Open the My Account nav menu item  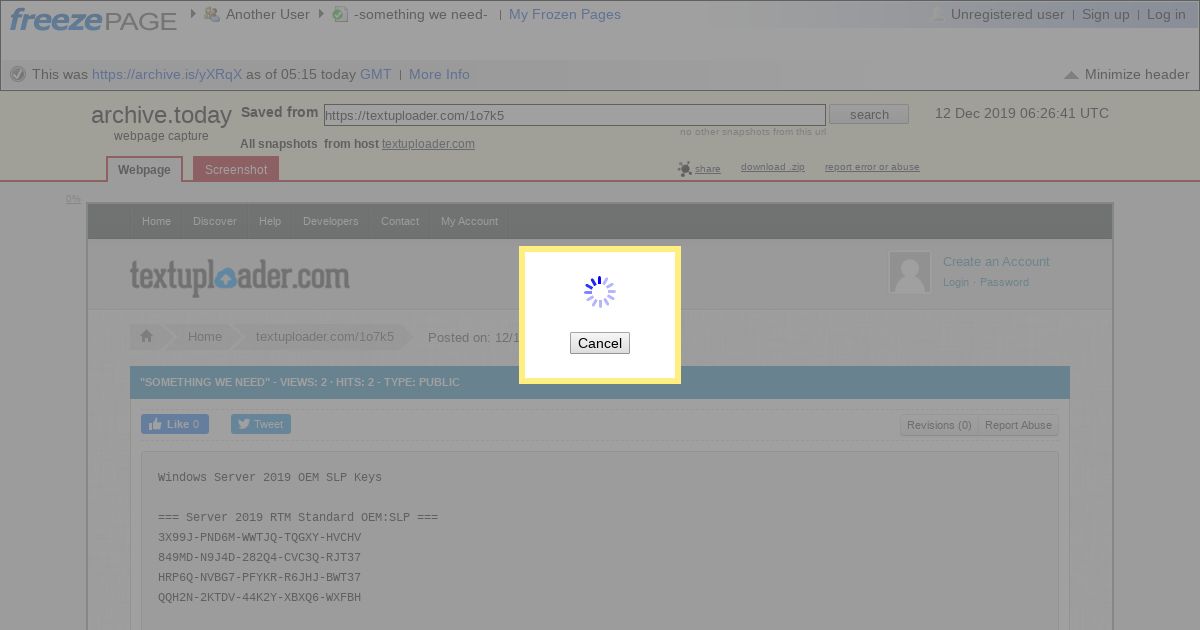[469, 221]
